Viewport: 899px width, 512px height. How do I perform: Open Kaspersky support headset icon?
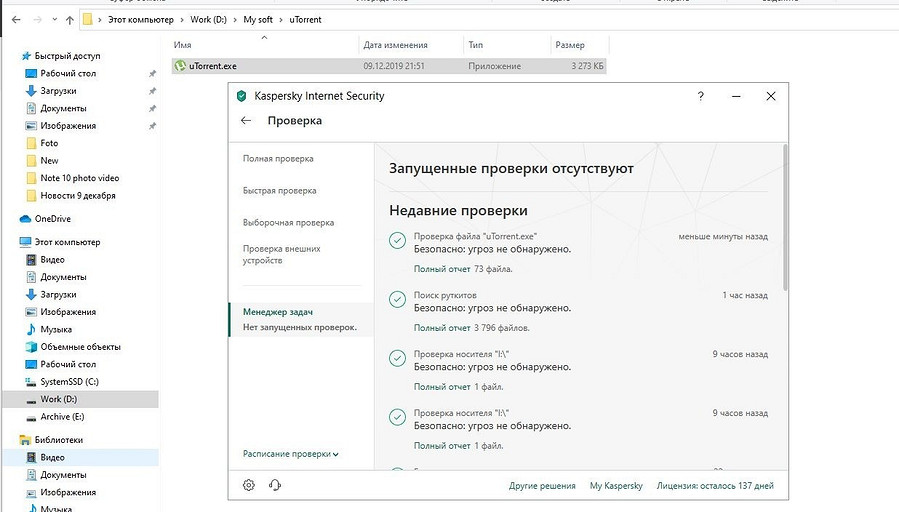coord(275,485)
